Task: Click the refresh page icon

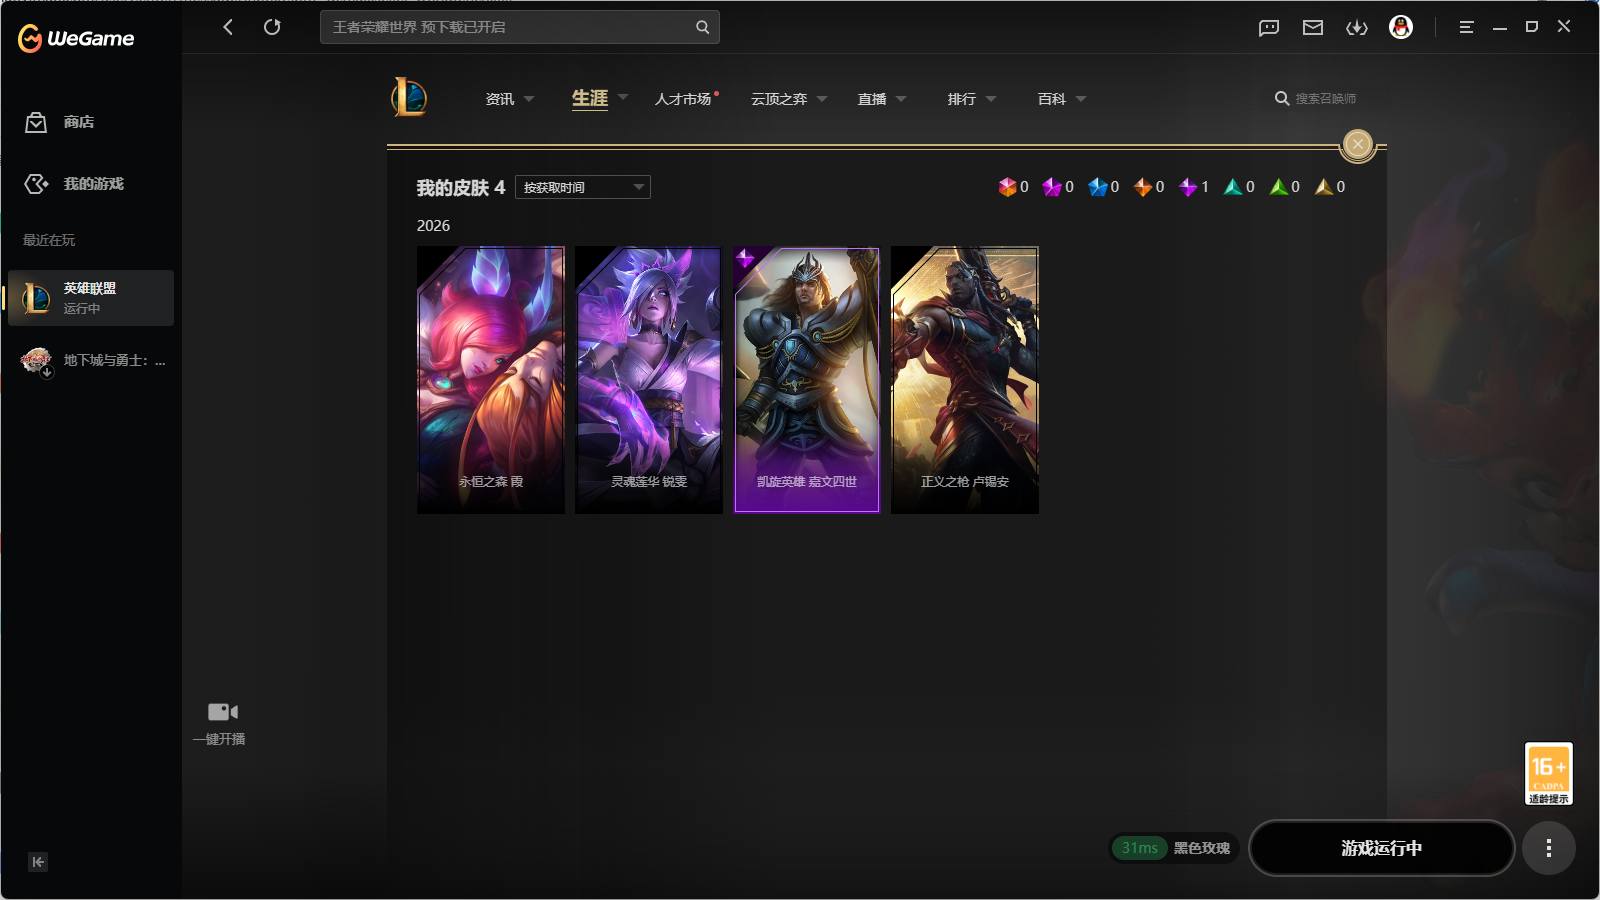Action: click(x=272, y=27)
